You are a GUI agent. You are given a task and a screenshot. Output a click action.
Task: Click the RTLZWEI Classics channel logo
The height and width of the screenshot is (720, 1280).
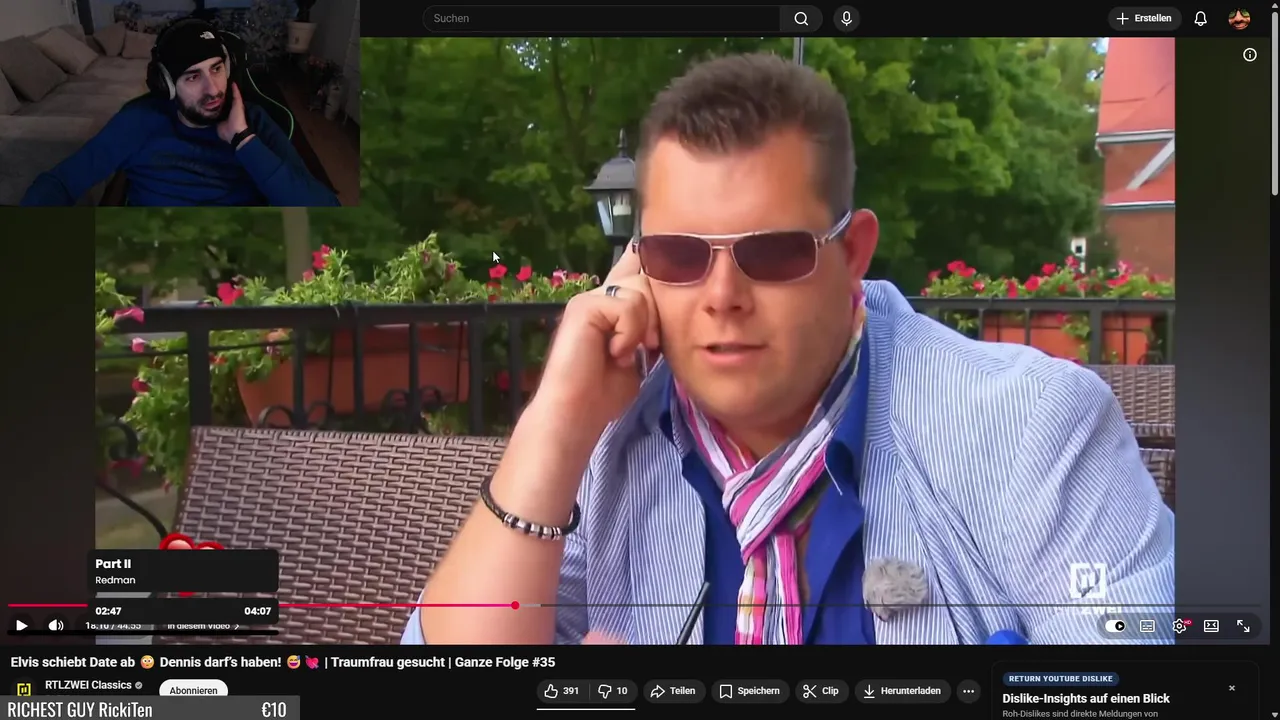[24, 689]
